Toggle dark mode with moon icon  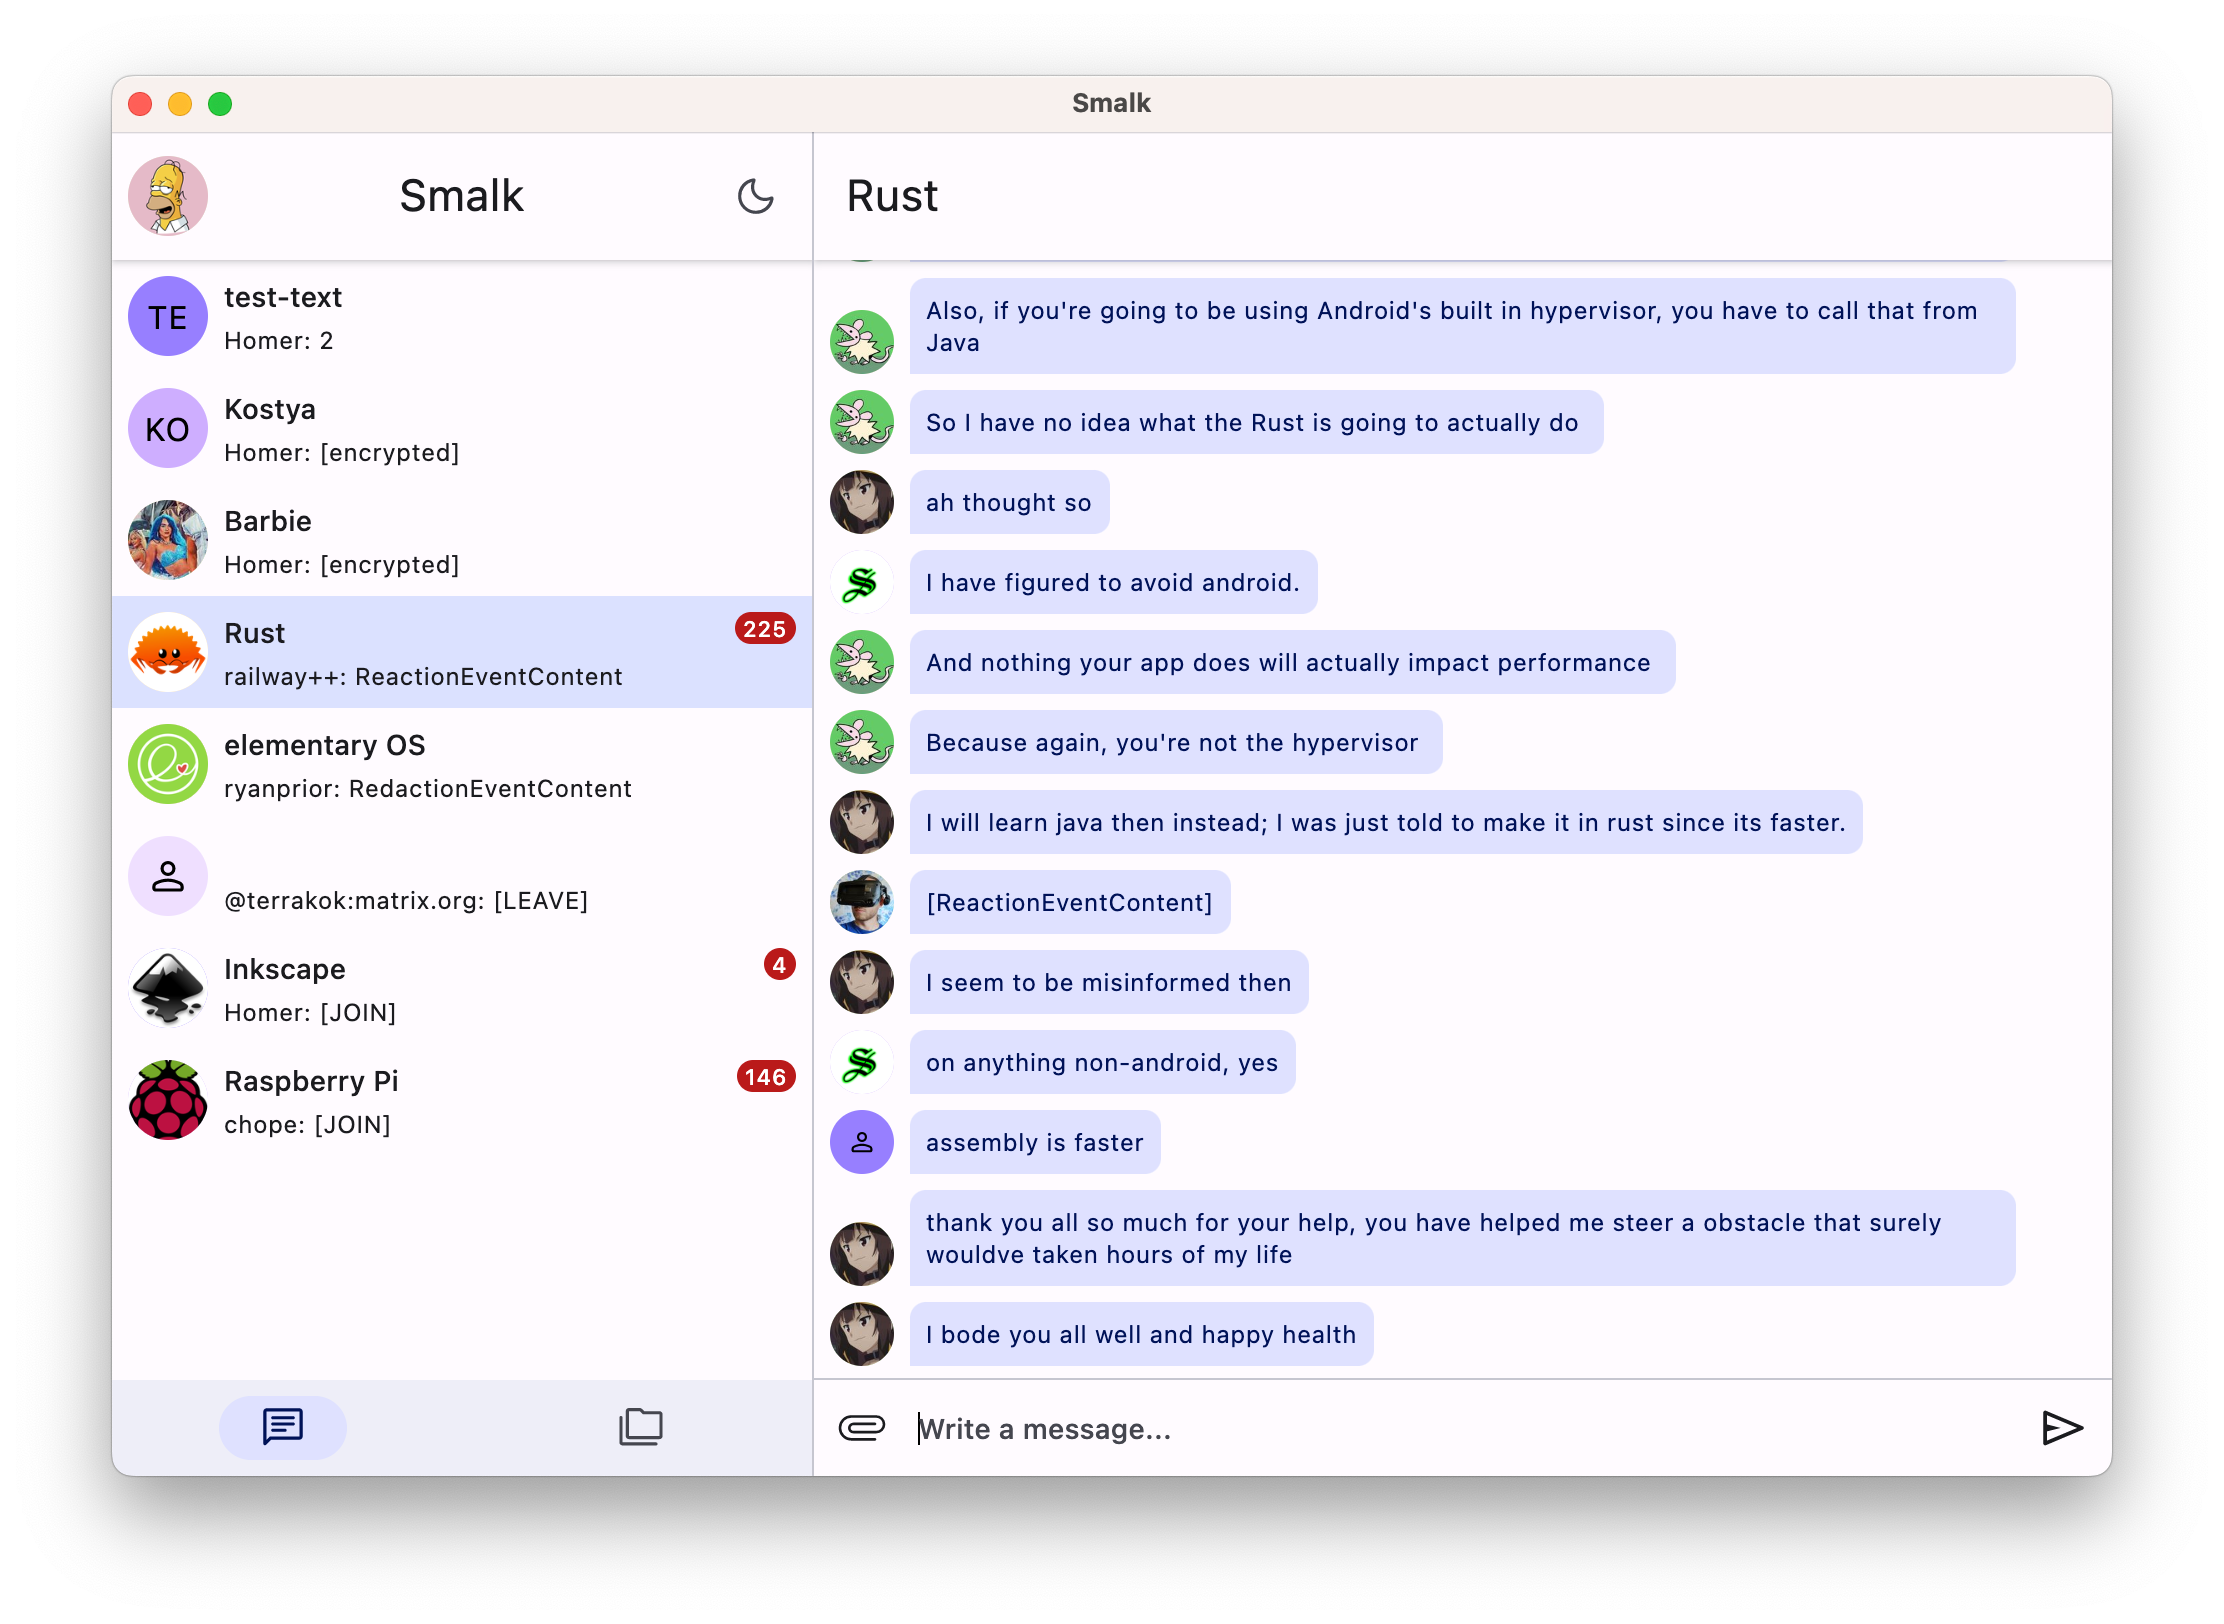(755, 196)
